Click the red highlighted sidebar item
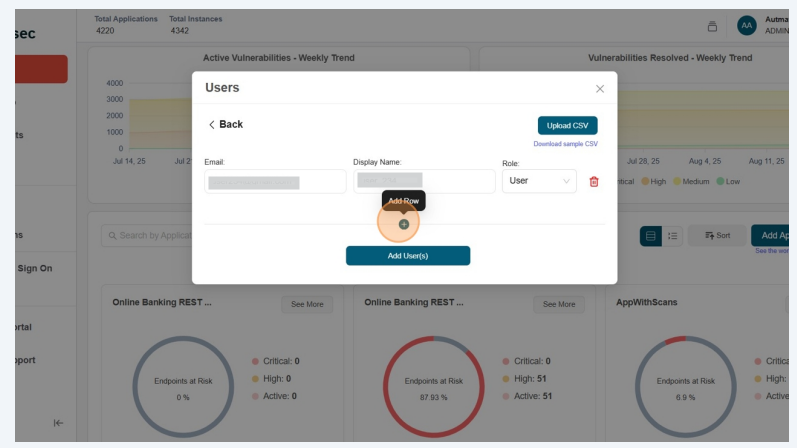 click(41, 69)
